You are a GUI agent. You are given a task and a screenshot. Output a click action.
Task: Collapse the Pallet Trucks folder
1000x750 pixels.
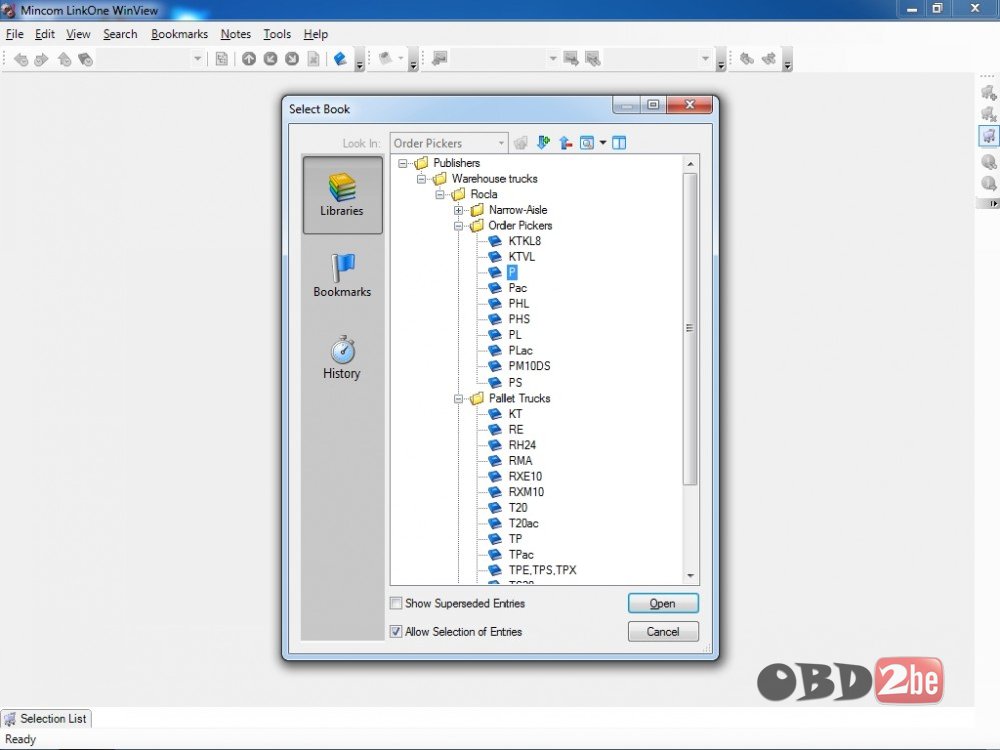[459, 399]
